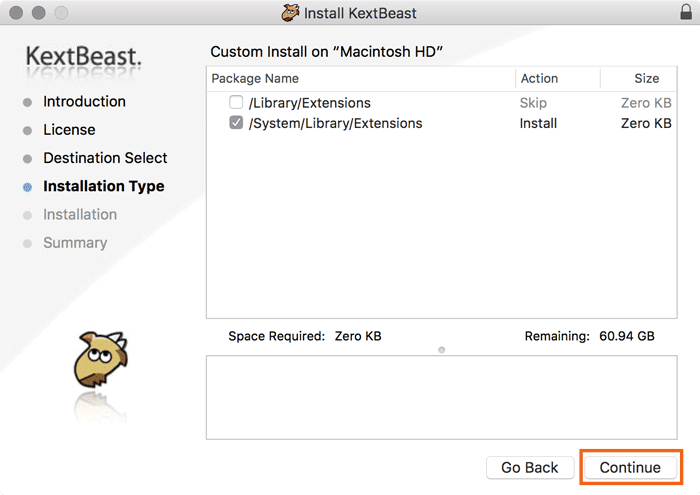This screenshot has height=495, width=700.
Task: Click the Space Required Zero KB value
Action: pyautogui.click(x=358, y=336)
